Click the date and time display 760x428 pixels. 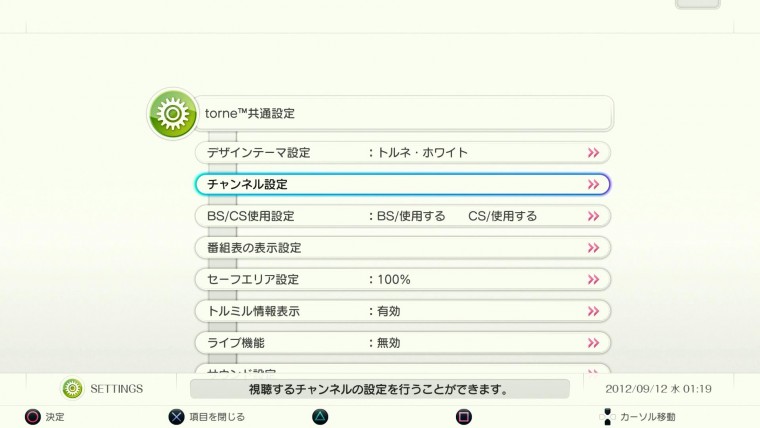[x=658, y=389]
